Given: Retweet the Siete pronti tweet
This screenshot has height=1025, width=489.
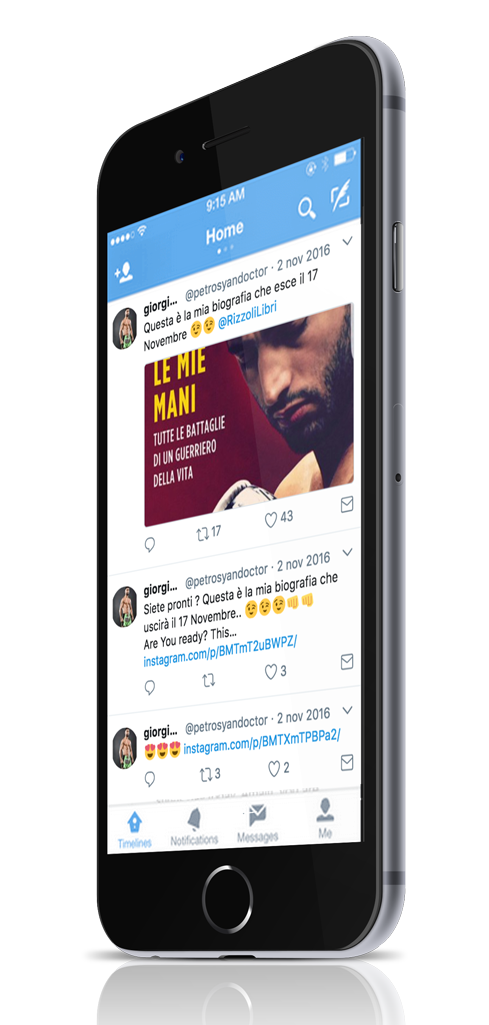Looking at the screenshot, I should [x=208, y=681].
